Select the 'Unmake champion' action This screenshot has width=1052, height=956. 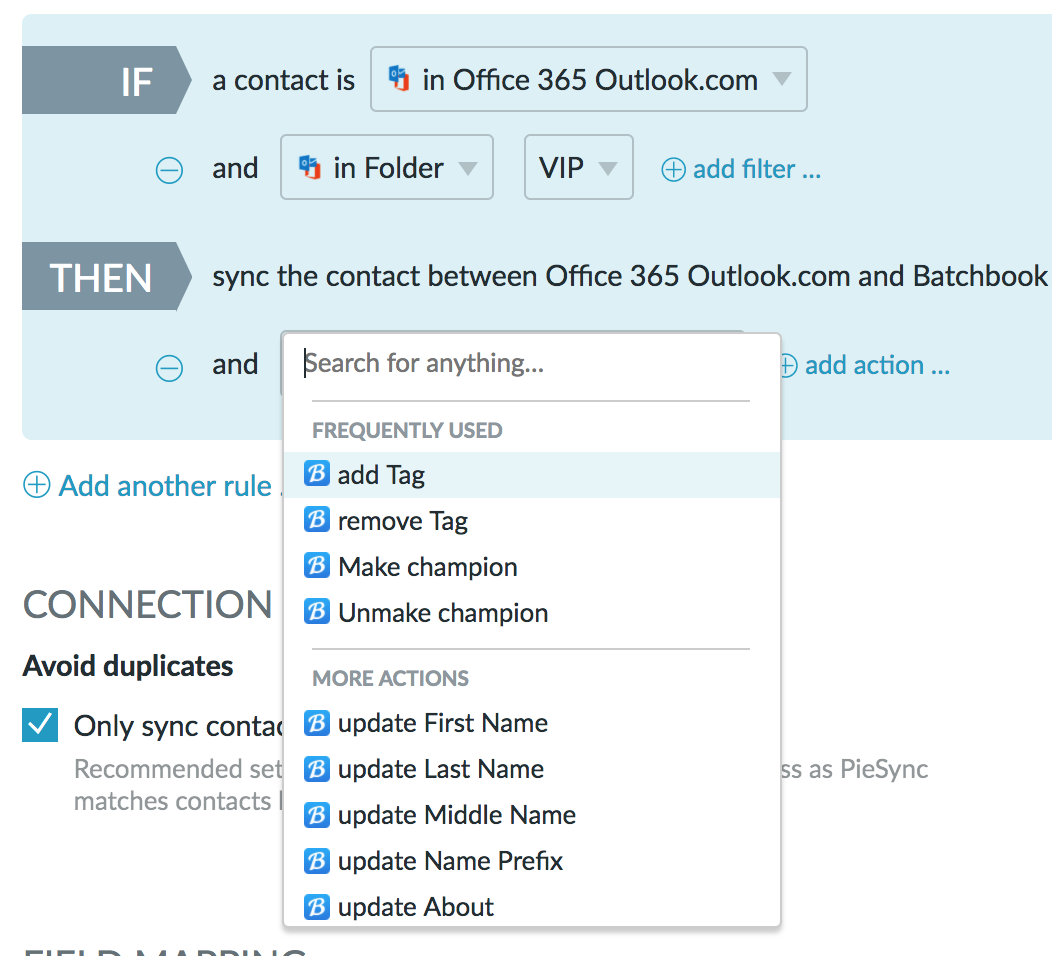(532, 613)
